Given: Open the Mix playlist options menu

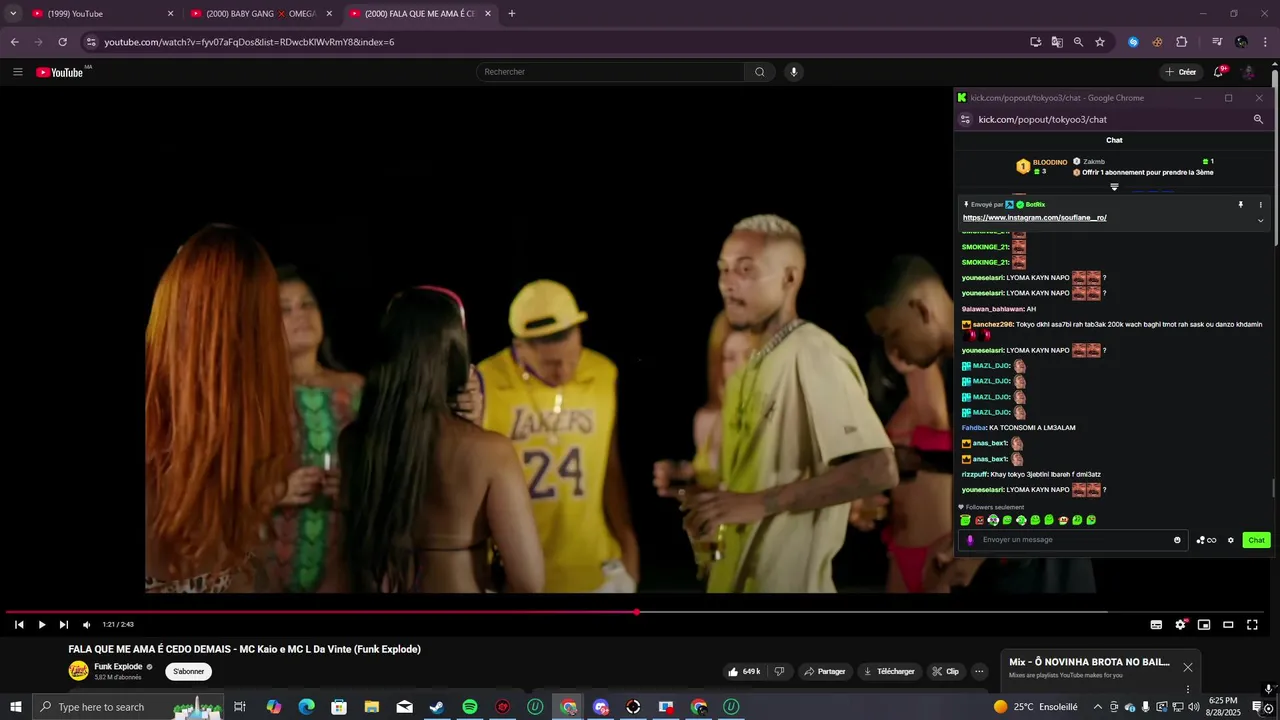Looking at the screenshot, I should pyautogui.click(x=1187, y=689).
